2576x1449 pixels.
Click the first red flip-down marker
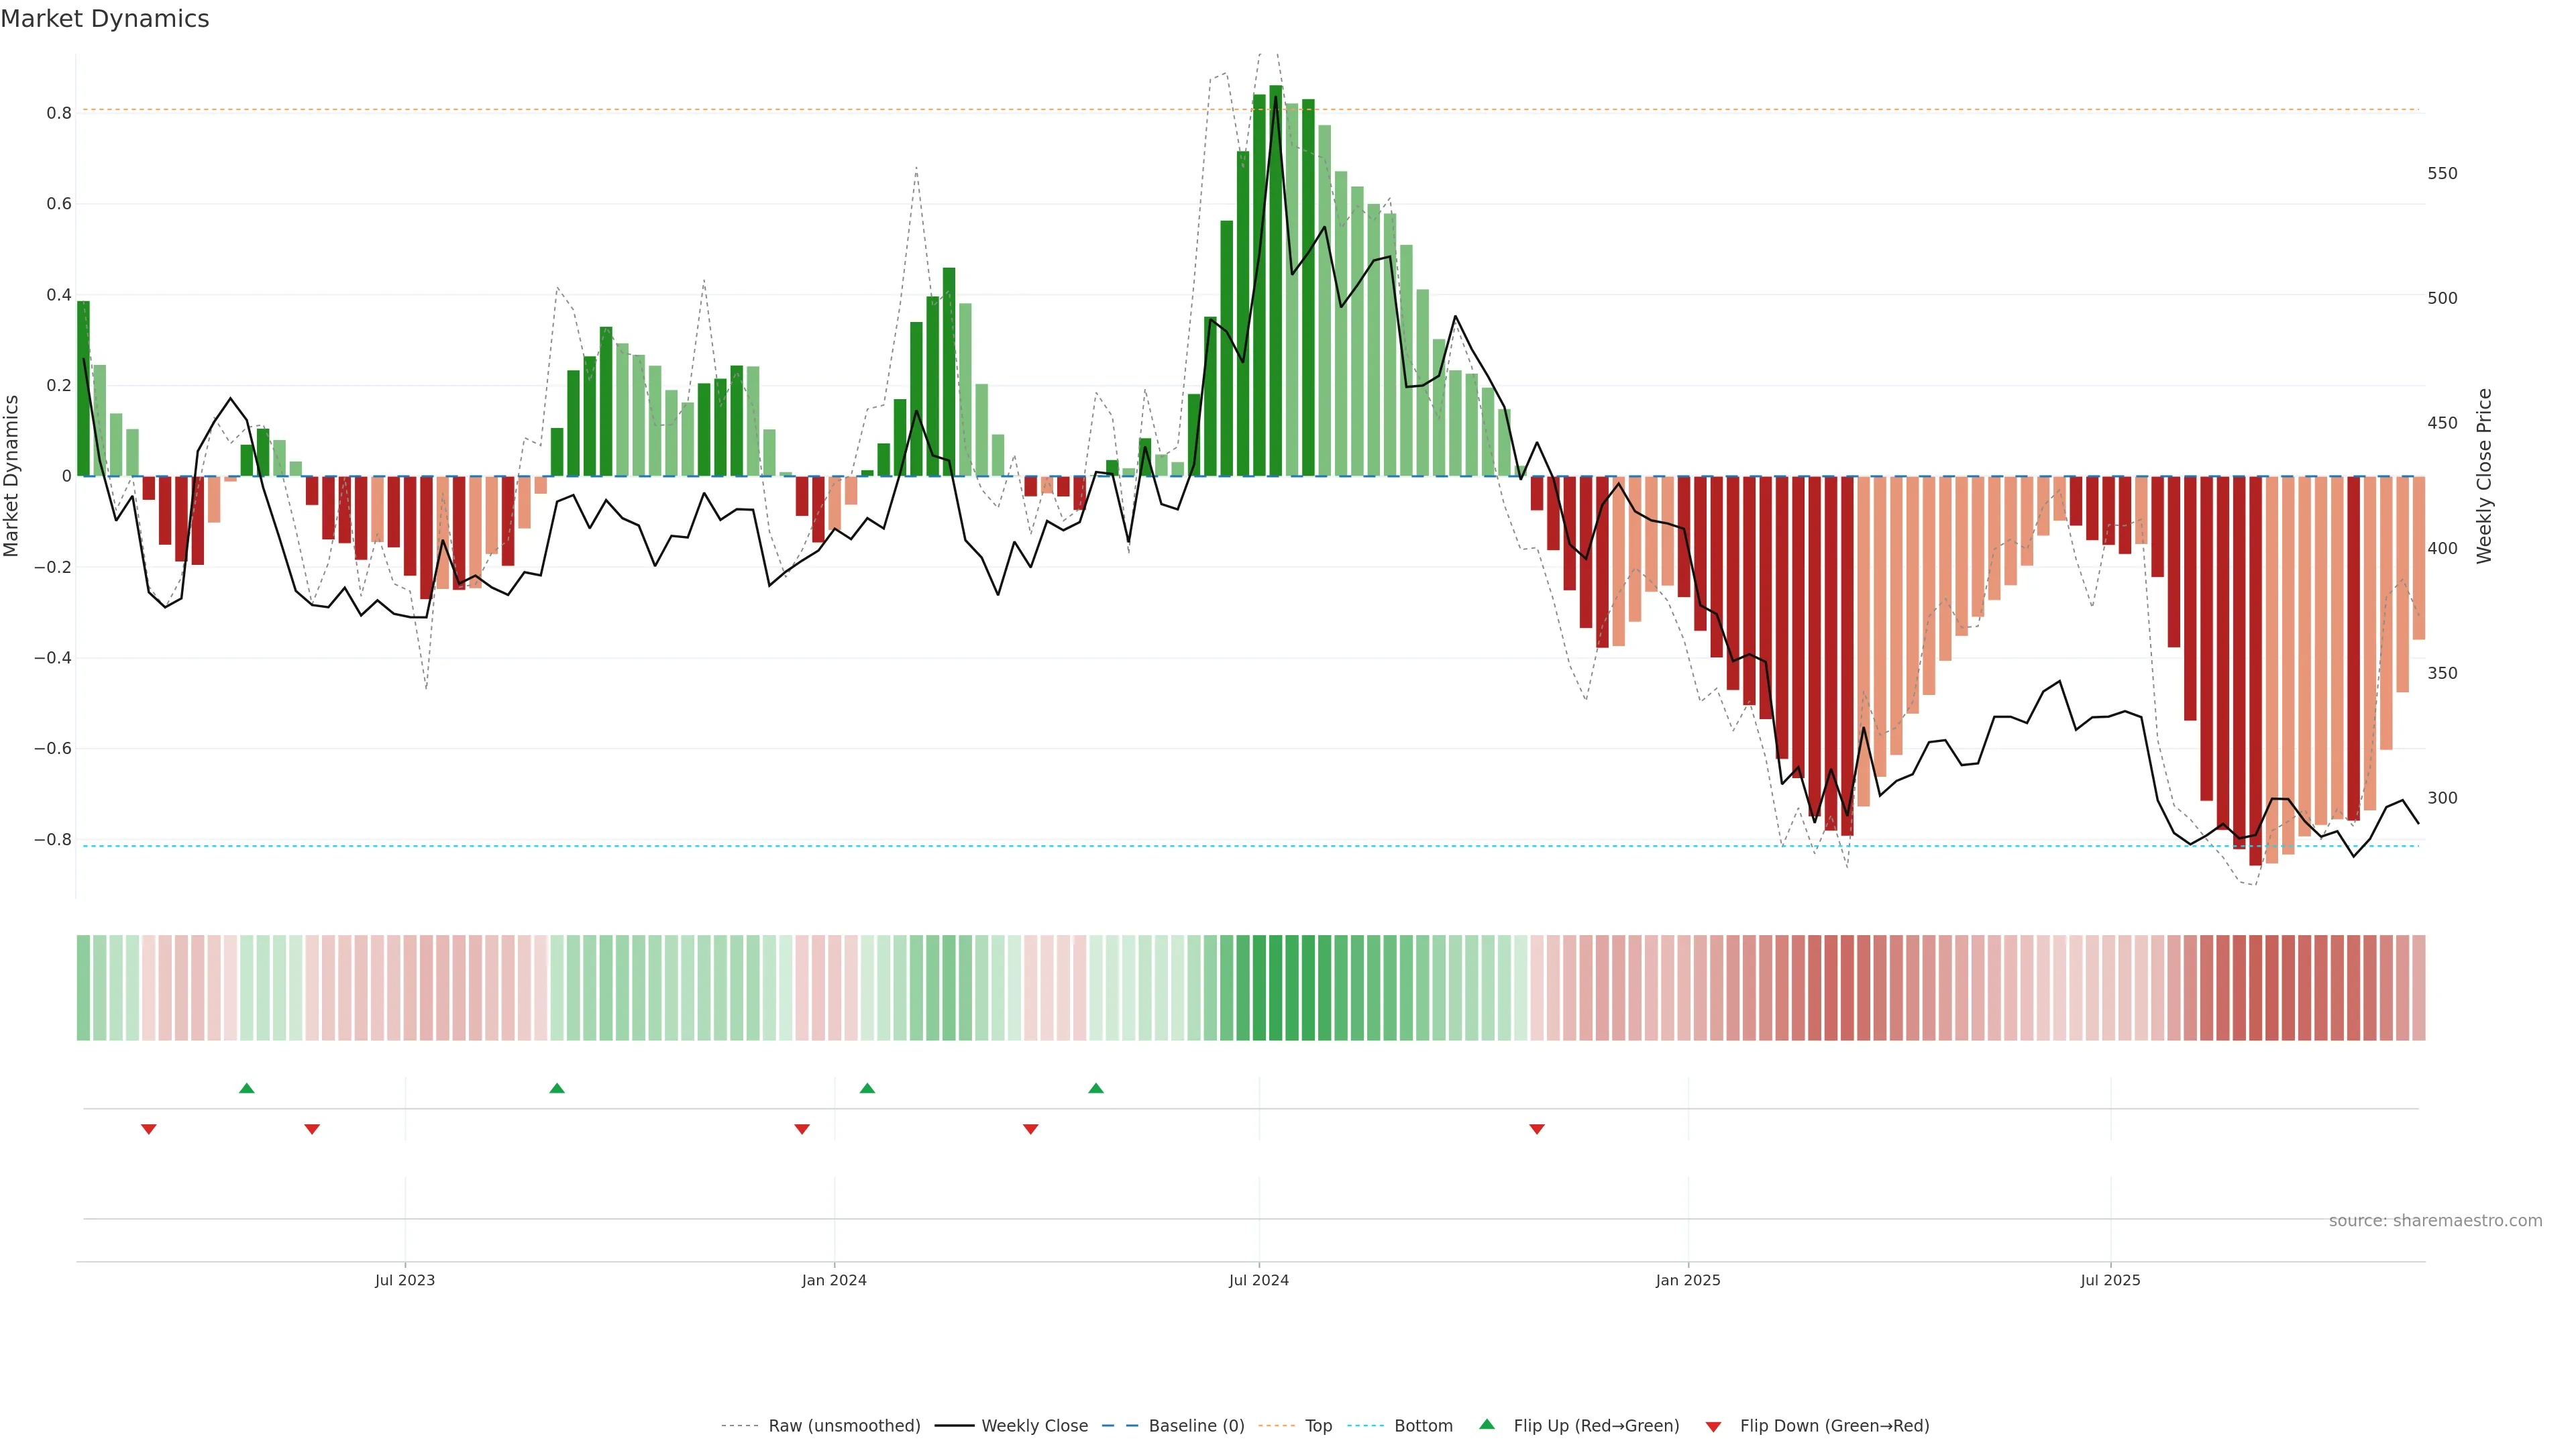[x=149, y=1129]
